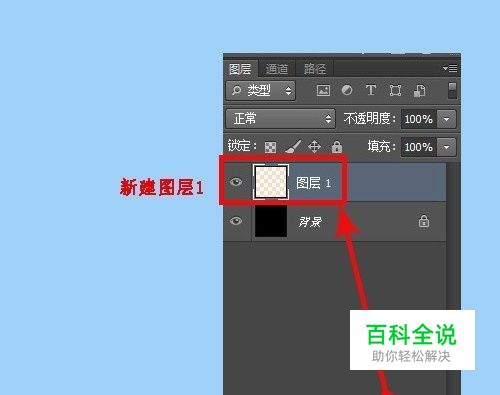Lock image pixels brush icon
Screen dimensions: 500x395
point(293,146)
